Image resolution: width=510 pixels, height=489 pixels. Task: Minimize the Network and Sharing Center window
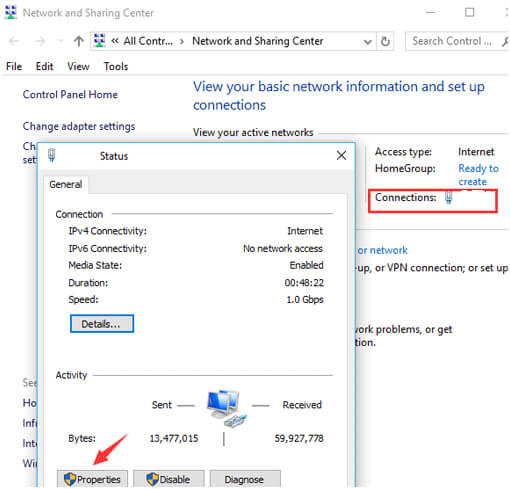coord(430,12)
